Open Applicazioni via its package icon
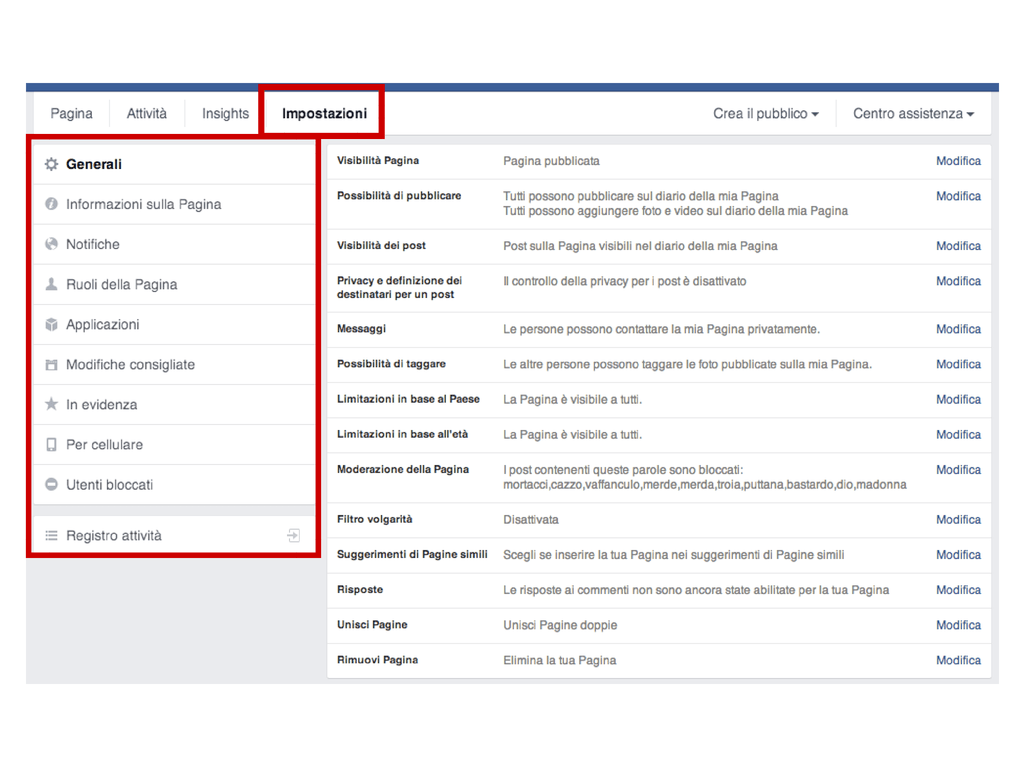 (51, 324)
